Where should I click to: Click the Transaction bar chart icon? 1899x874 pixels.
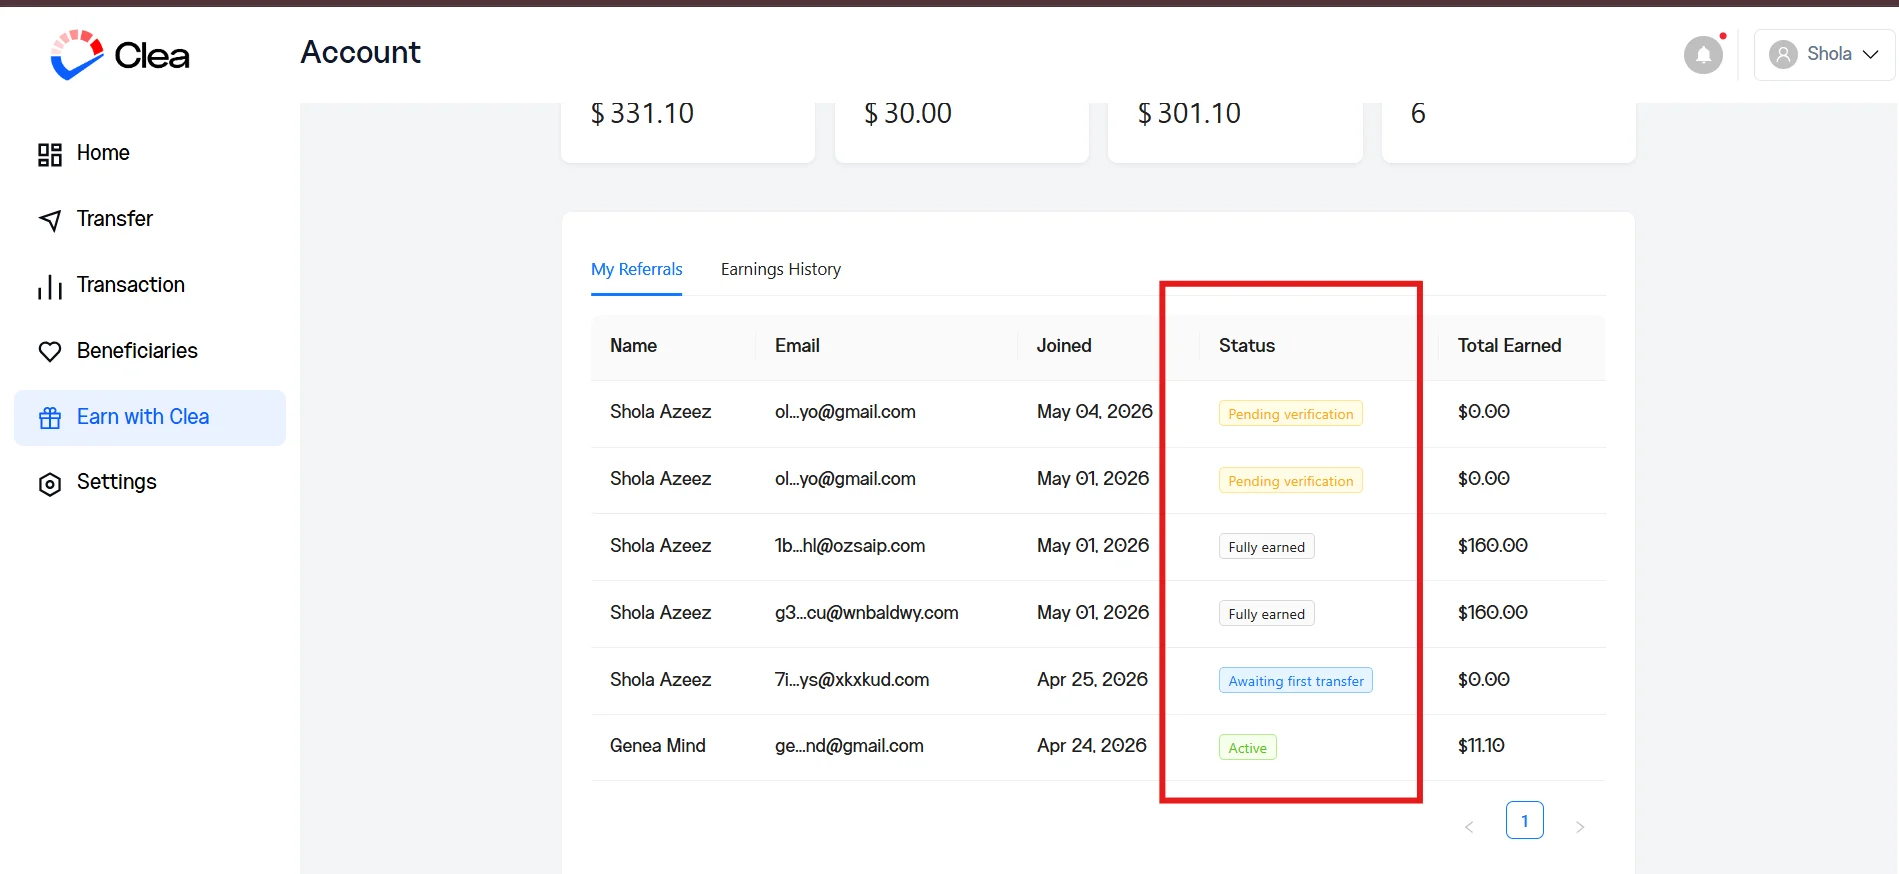point(50,286)
